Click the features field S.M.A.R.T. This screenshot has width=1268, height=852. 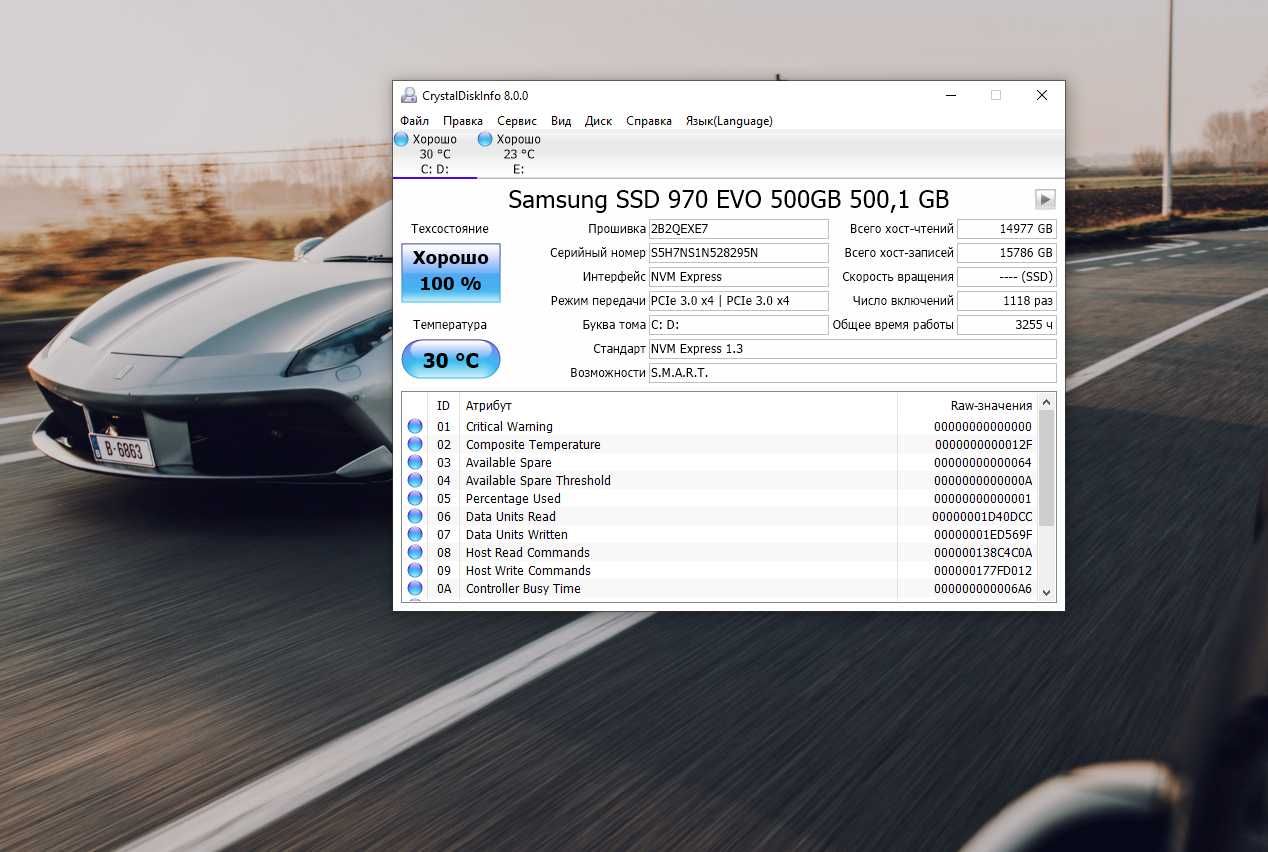pyautogui.click(x=852, y=373)
